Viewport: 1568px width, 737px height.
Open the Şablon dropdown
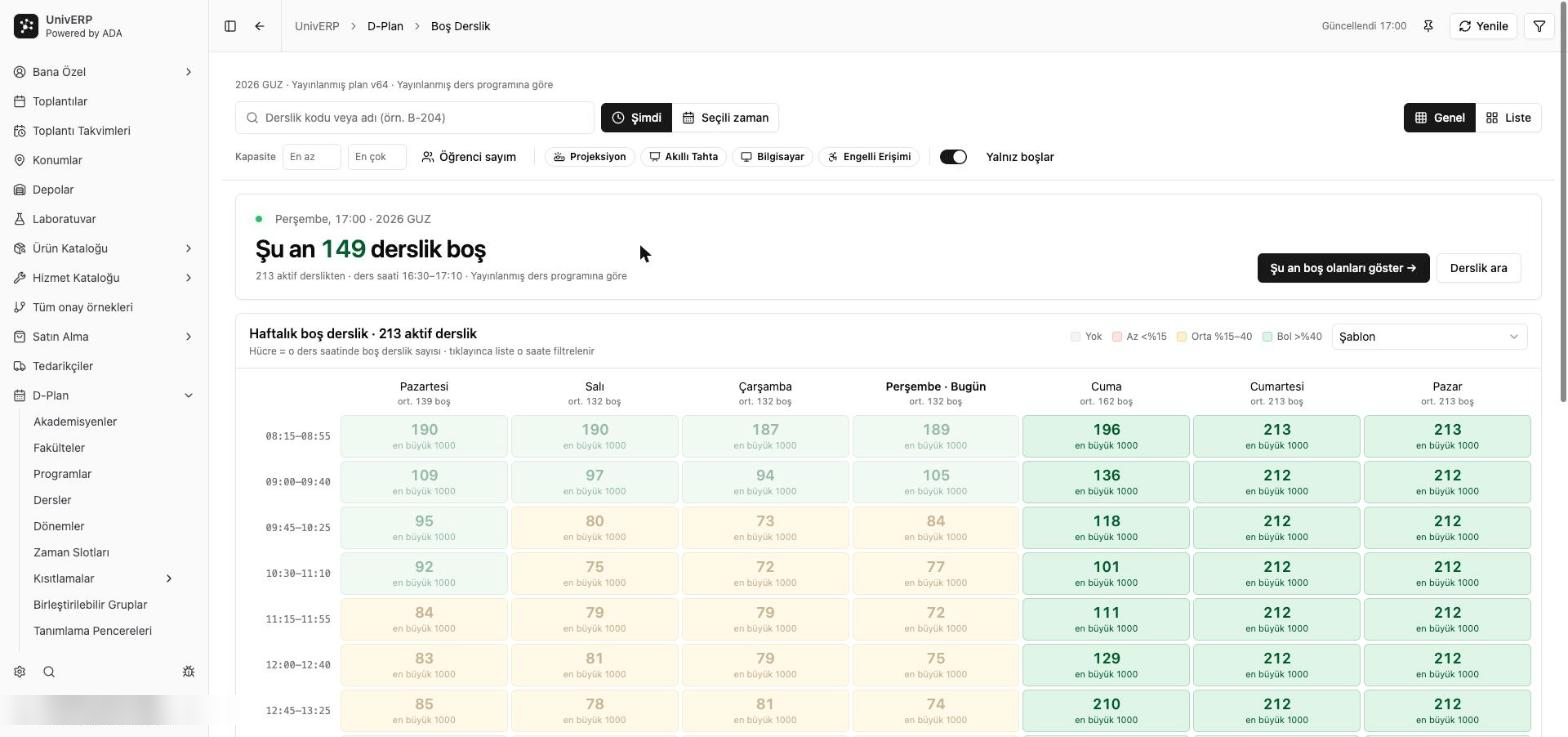pos(1430,337)
